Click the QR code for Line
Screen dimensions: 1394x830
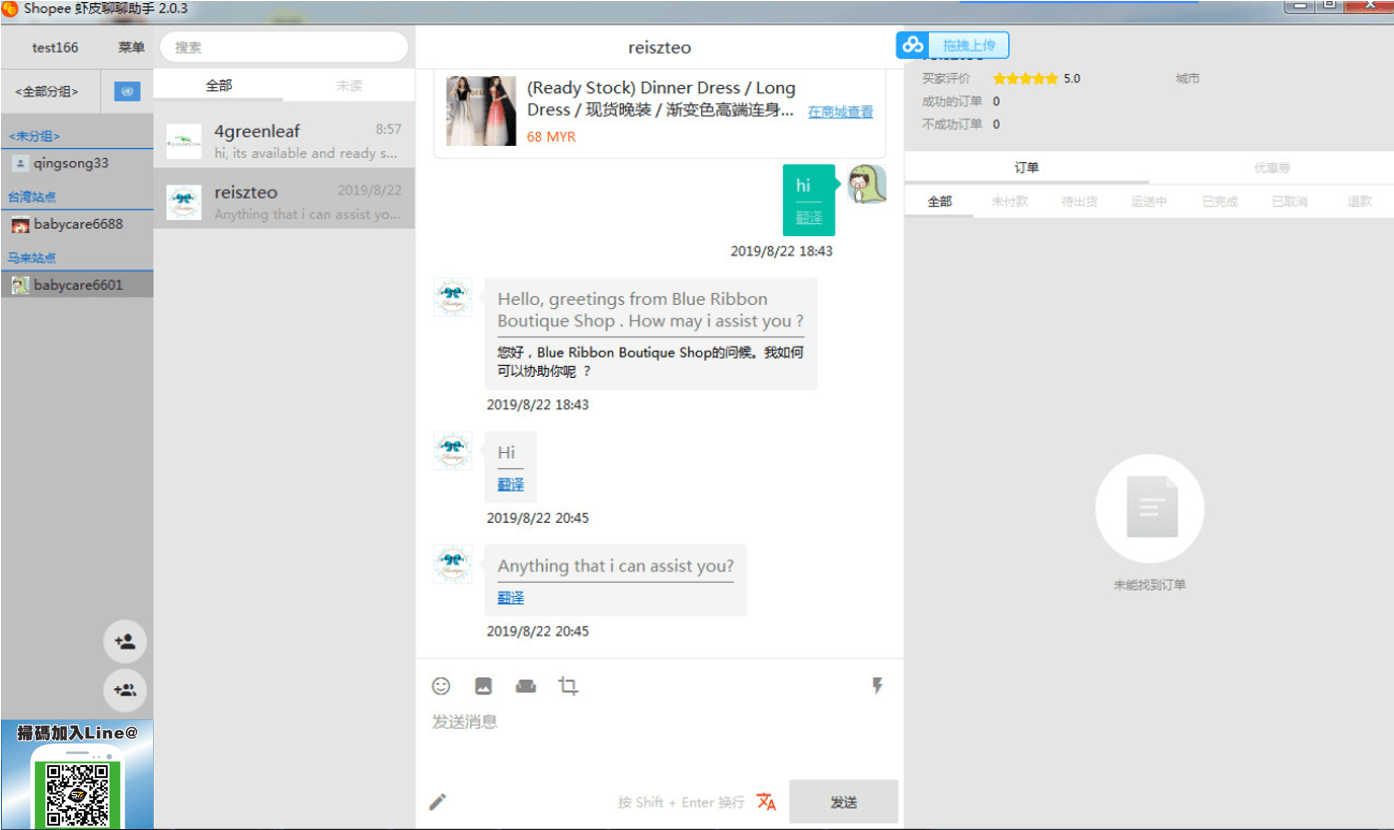click(77, 795)
